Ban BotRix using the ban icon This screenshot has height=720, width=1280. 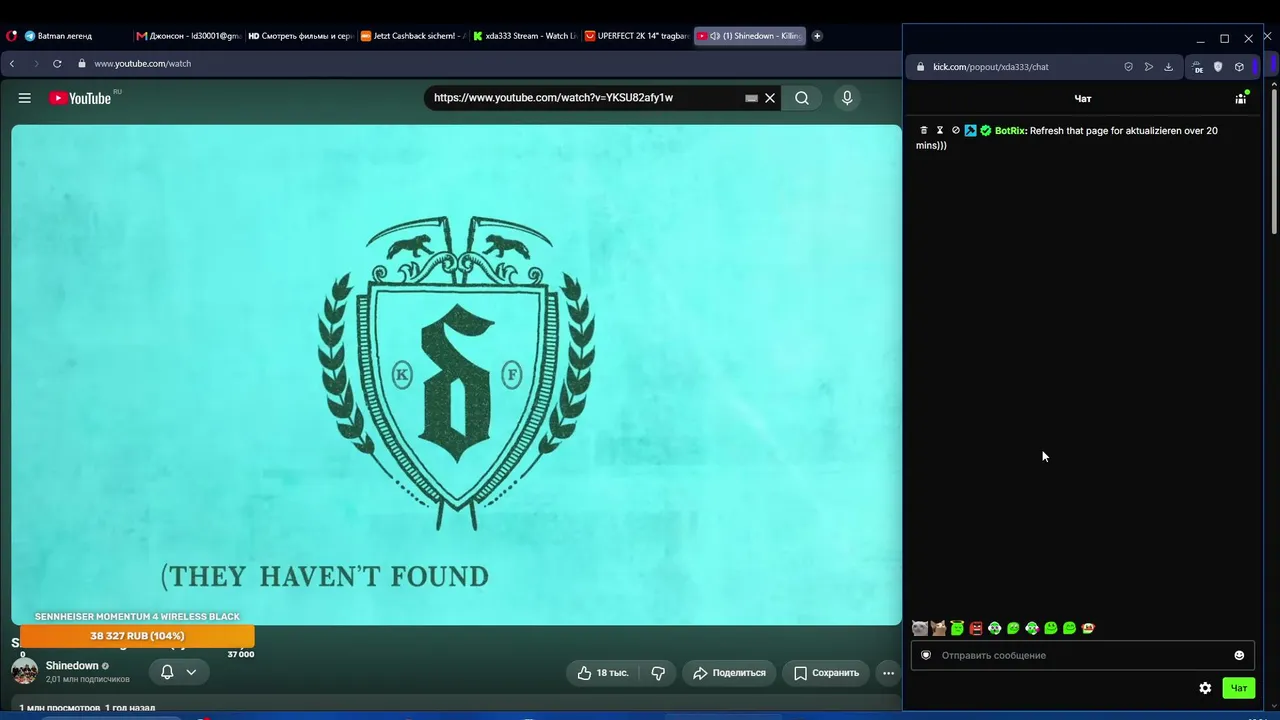[x=956, y=131]
